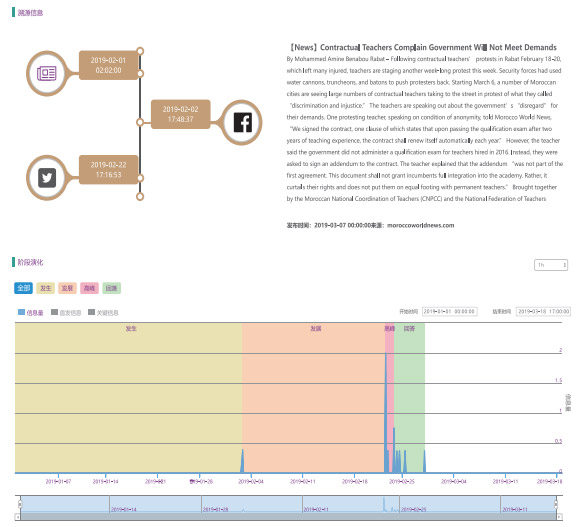Click the yellow 发生 stage region in chart
This screenshot has width=581, height=527.
[128, 398]
